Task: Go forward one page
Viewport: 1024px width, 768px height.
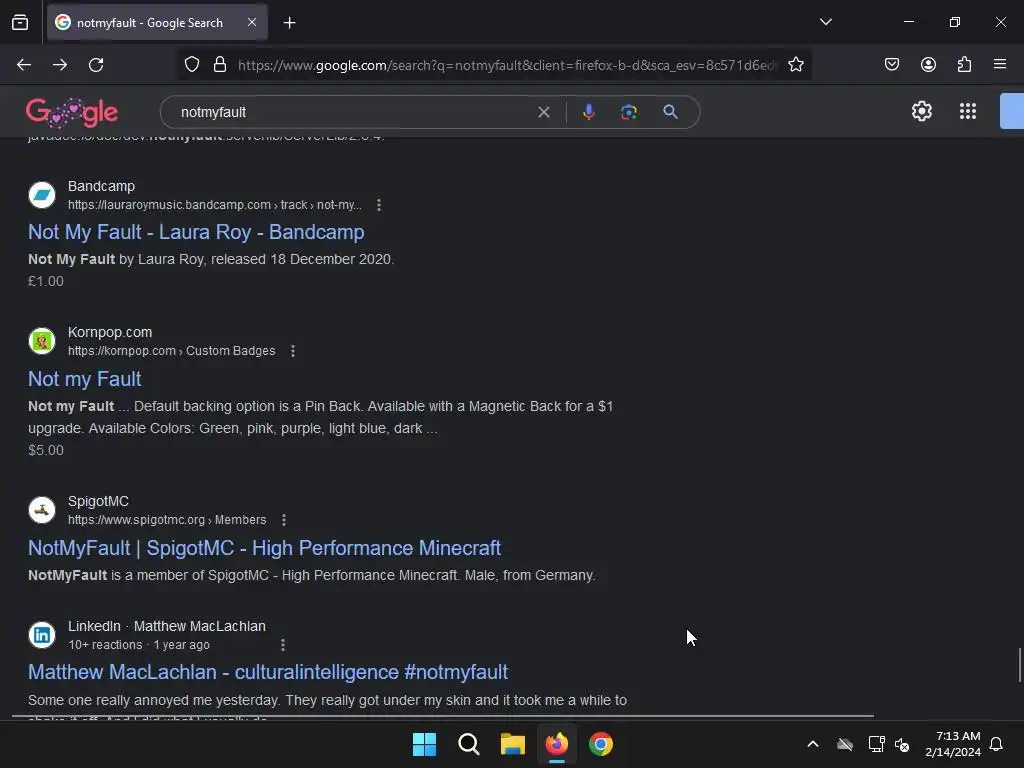Action: (x=60, y=65)
